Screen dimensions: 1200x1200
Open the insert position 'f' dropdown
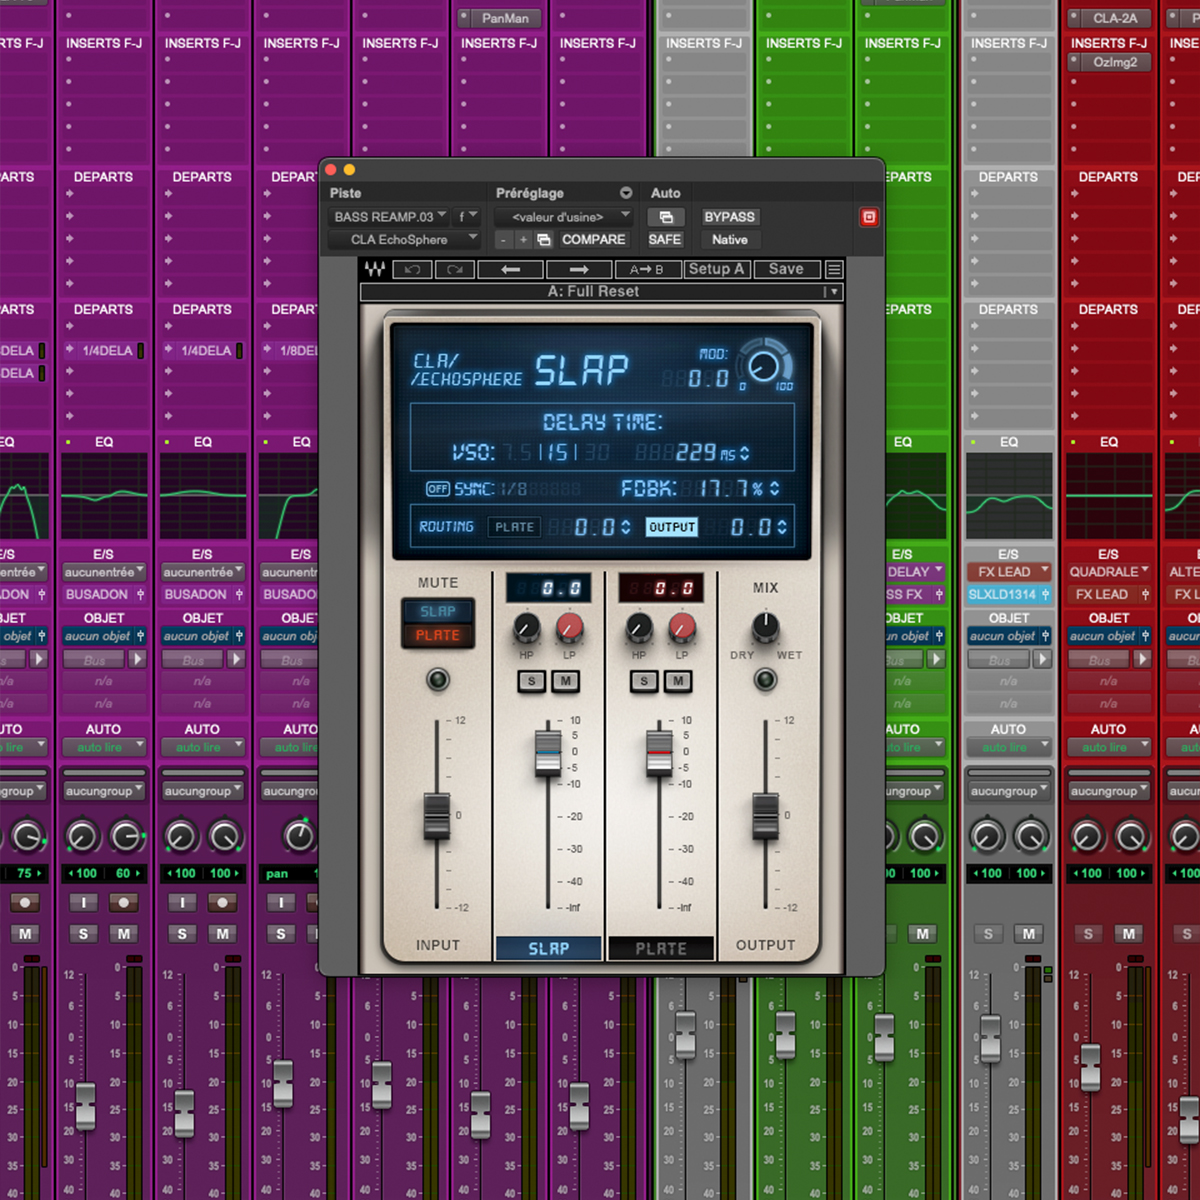pos(467,217)
